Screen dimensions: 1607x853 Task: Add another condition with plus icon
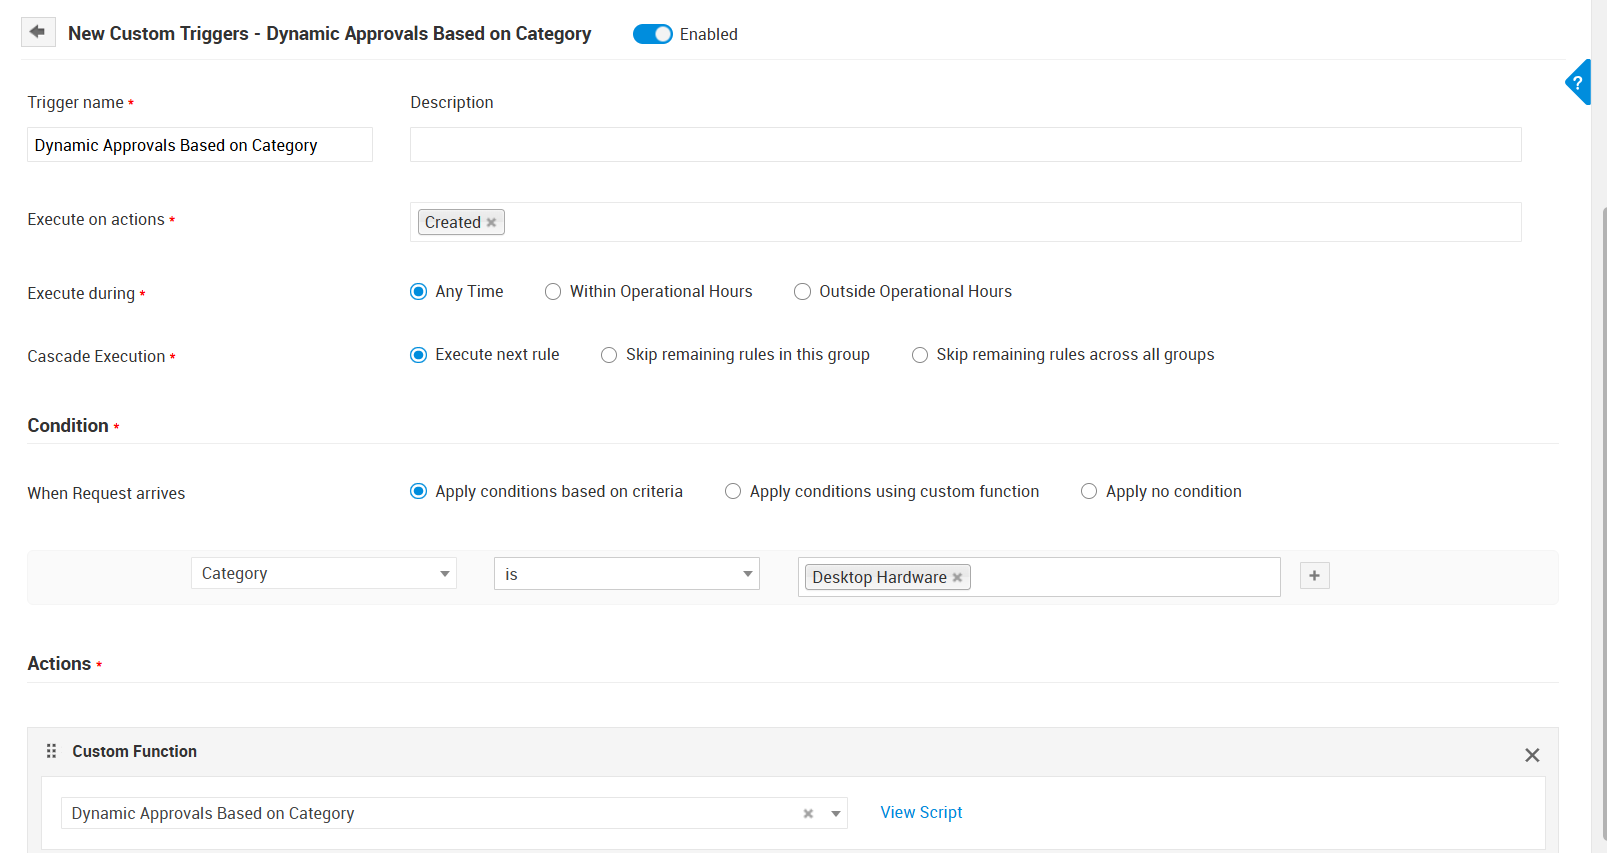1314,576
